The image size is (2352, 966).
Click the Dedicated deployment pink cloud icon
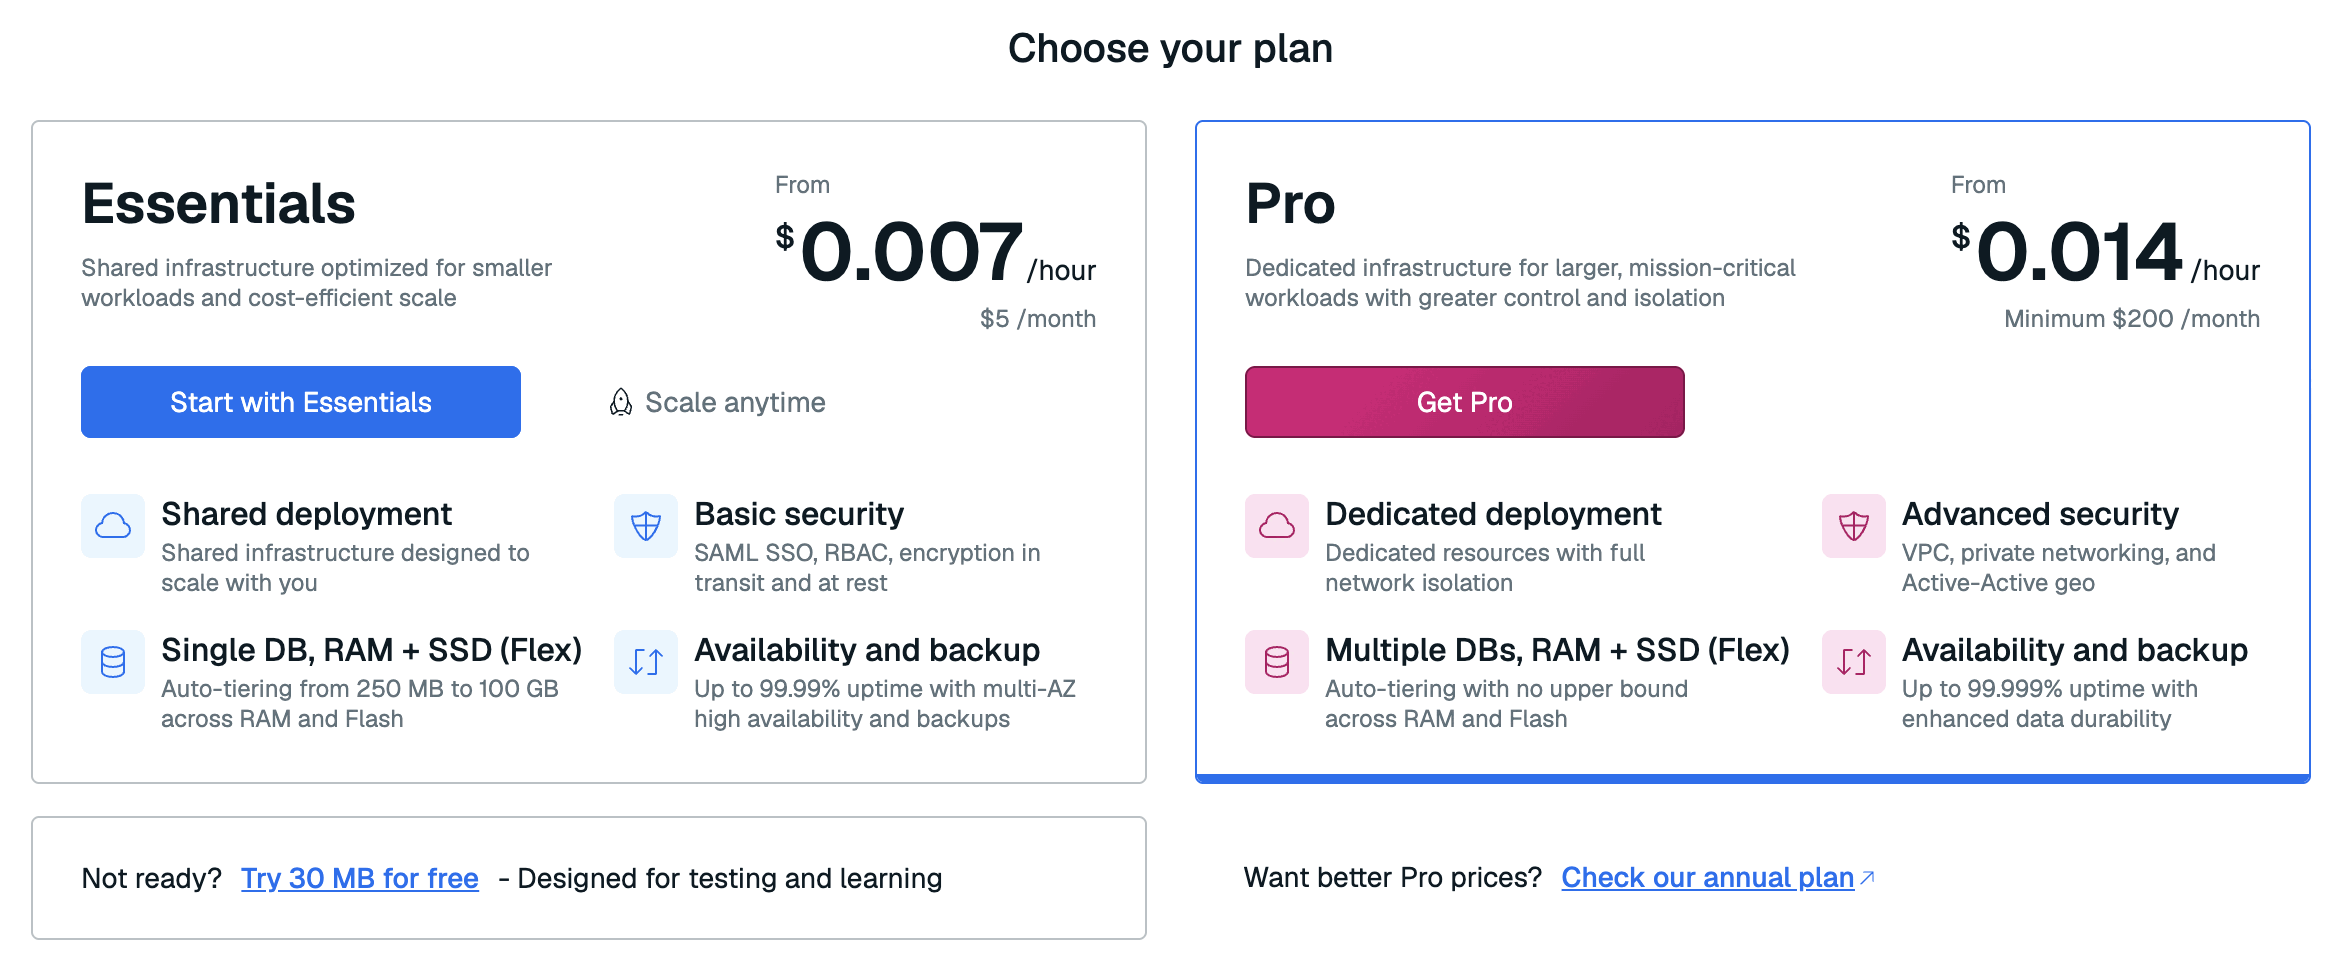coord(1277,526)
